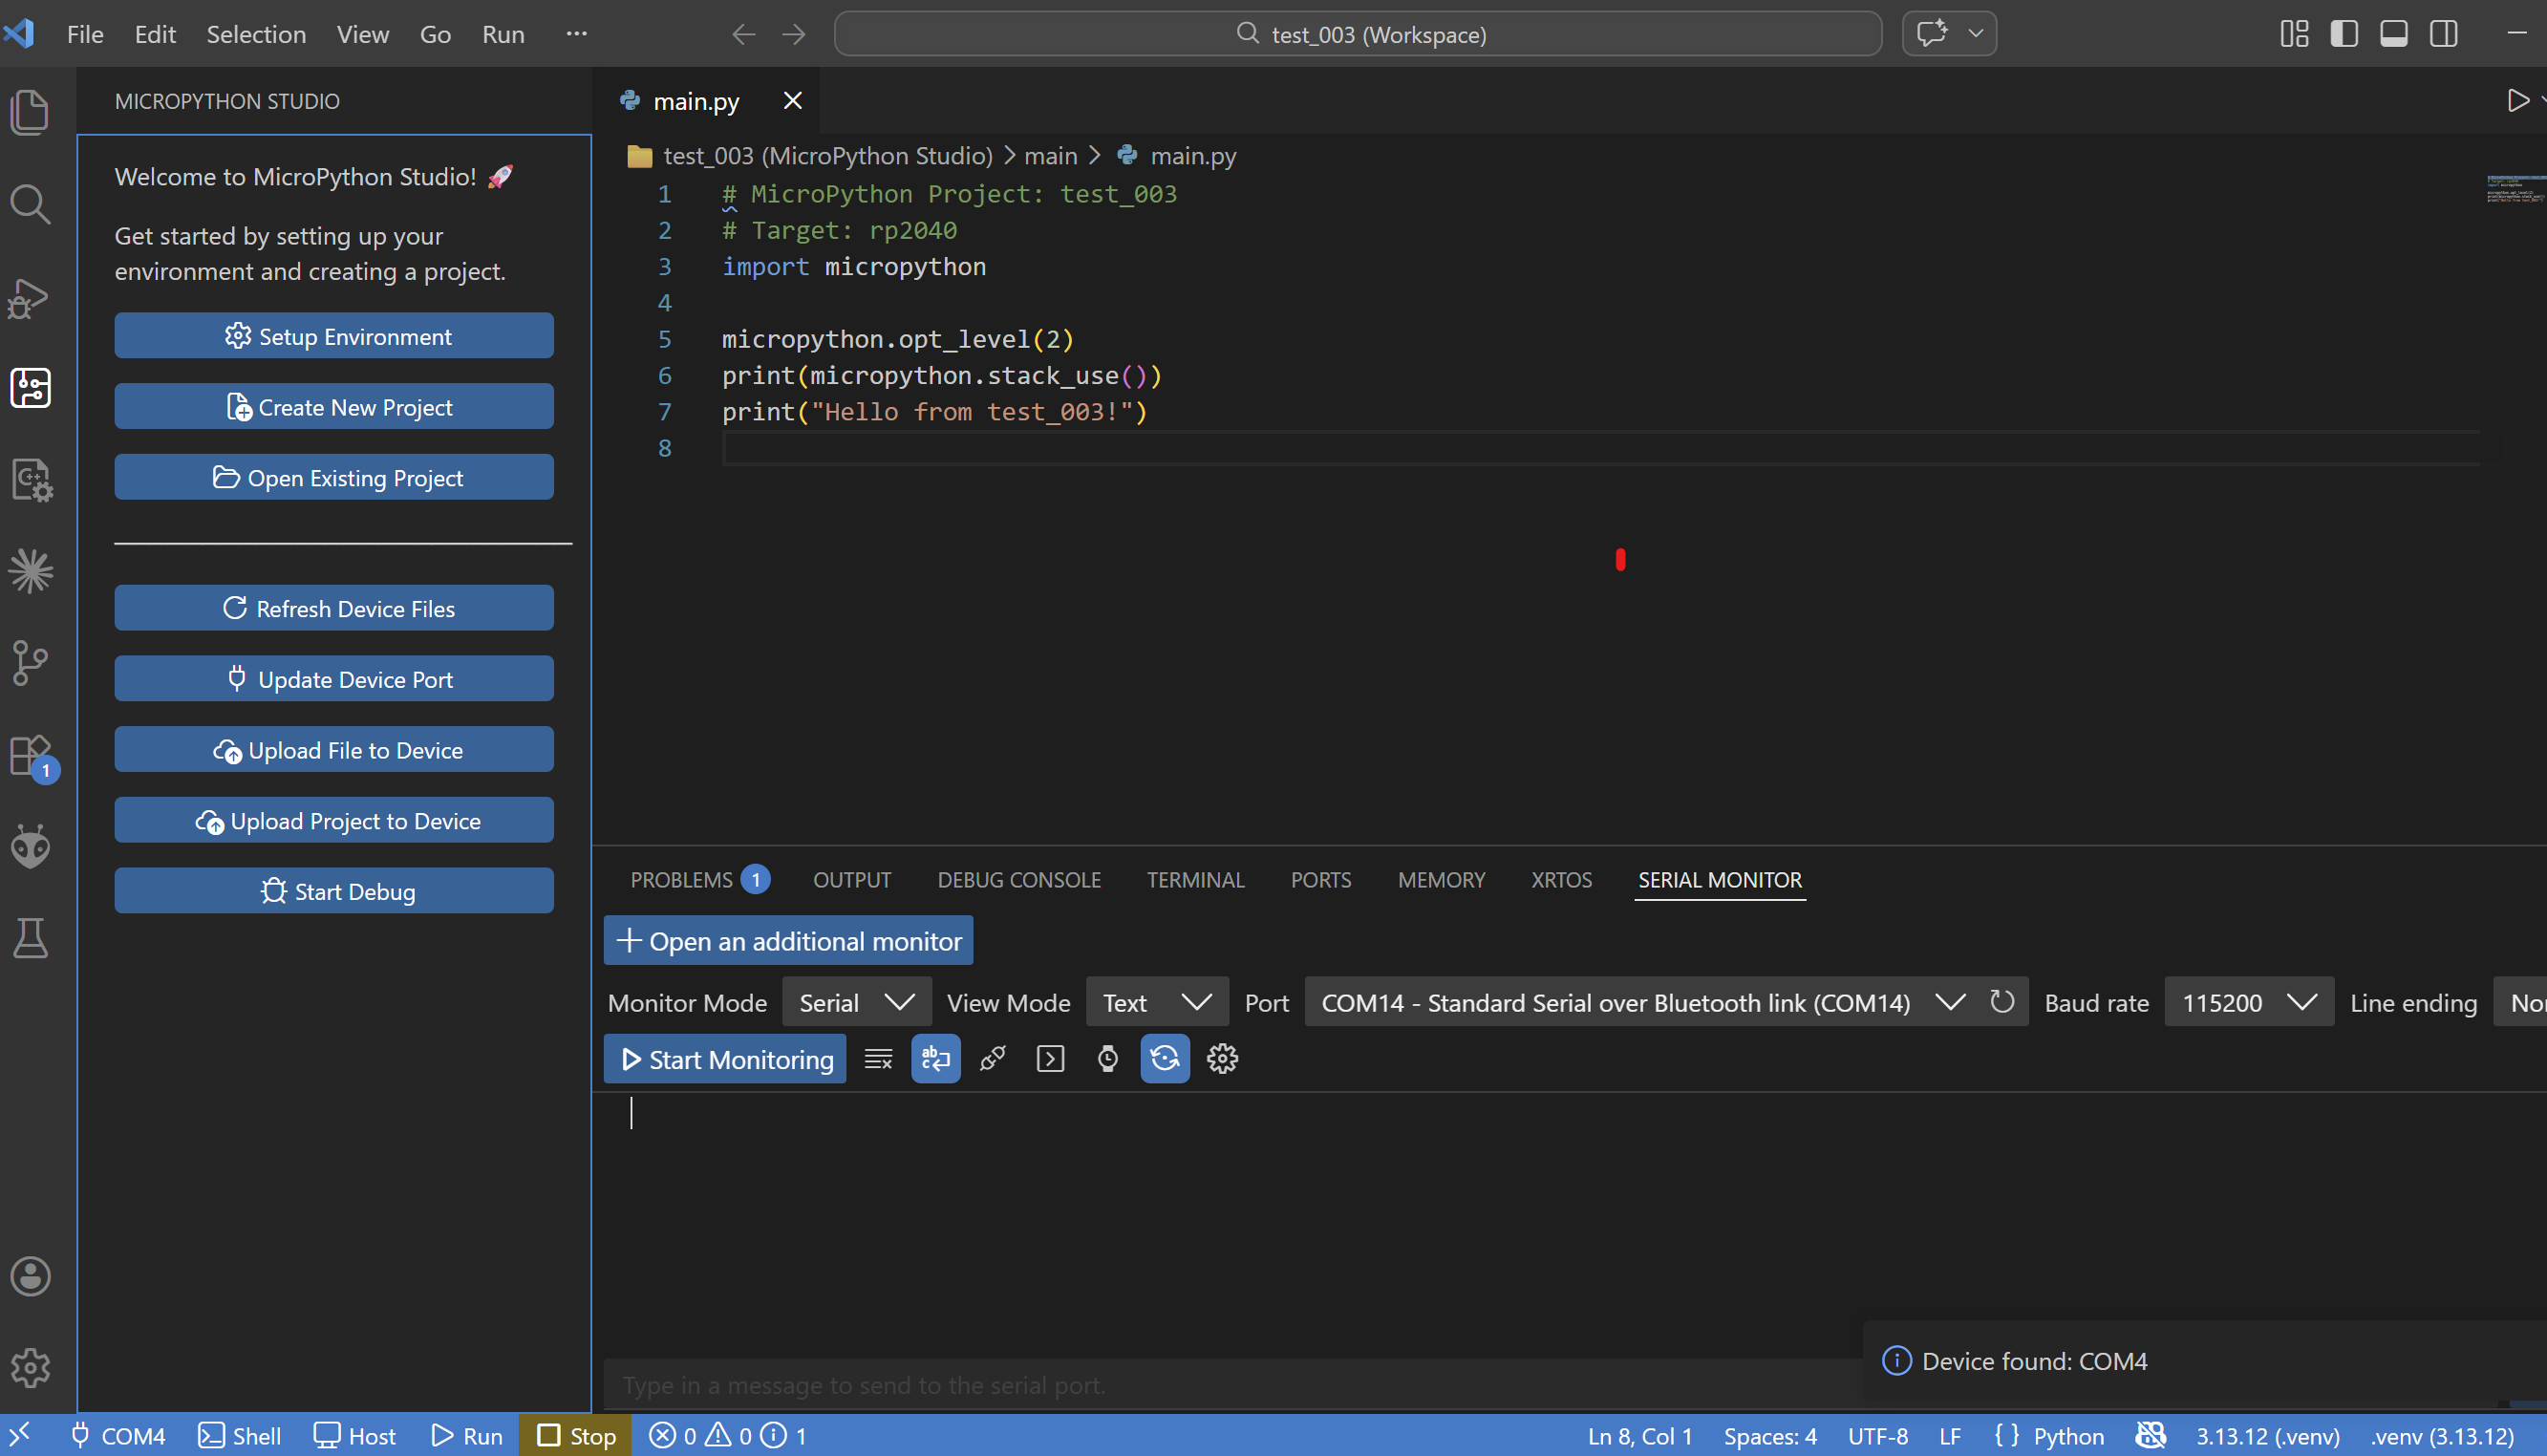Viewport: 2547px width, 1456px height.
Task: Click the Start Monitoring button
Action: [725, 1059]
